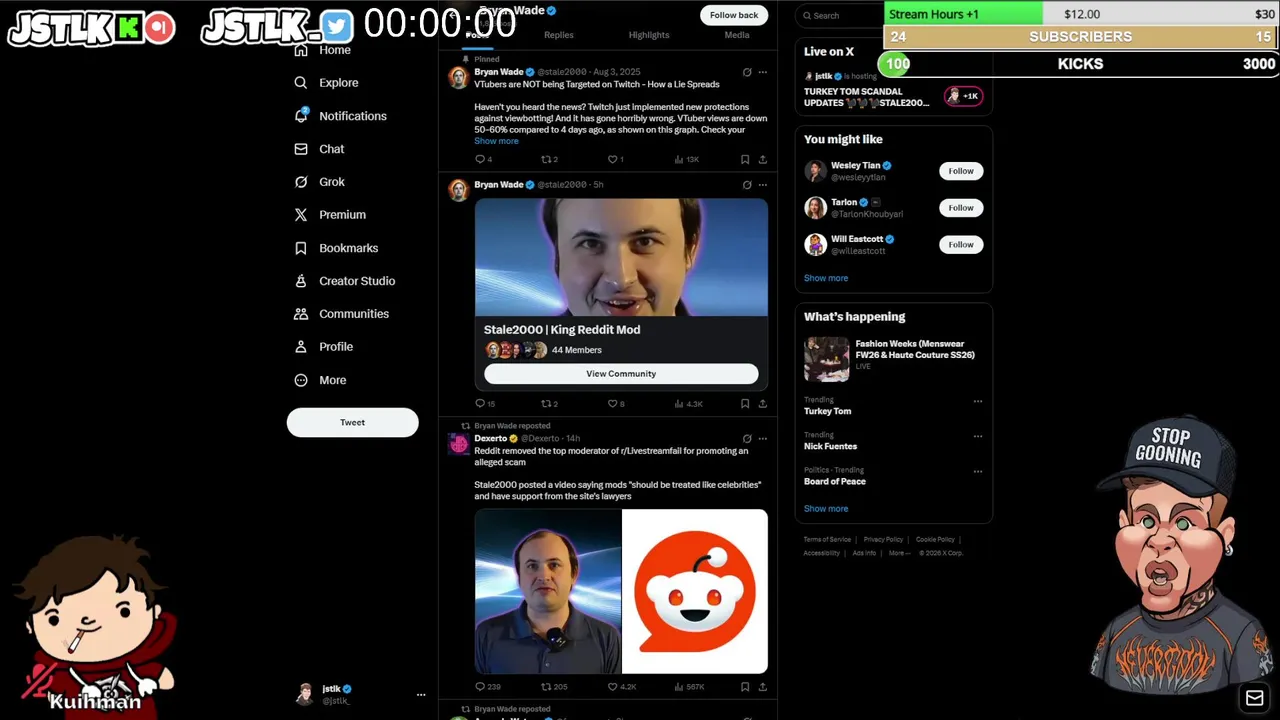Open Grok icon on the Dexerto post

pos(747,438)
